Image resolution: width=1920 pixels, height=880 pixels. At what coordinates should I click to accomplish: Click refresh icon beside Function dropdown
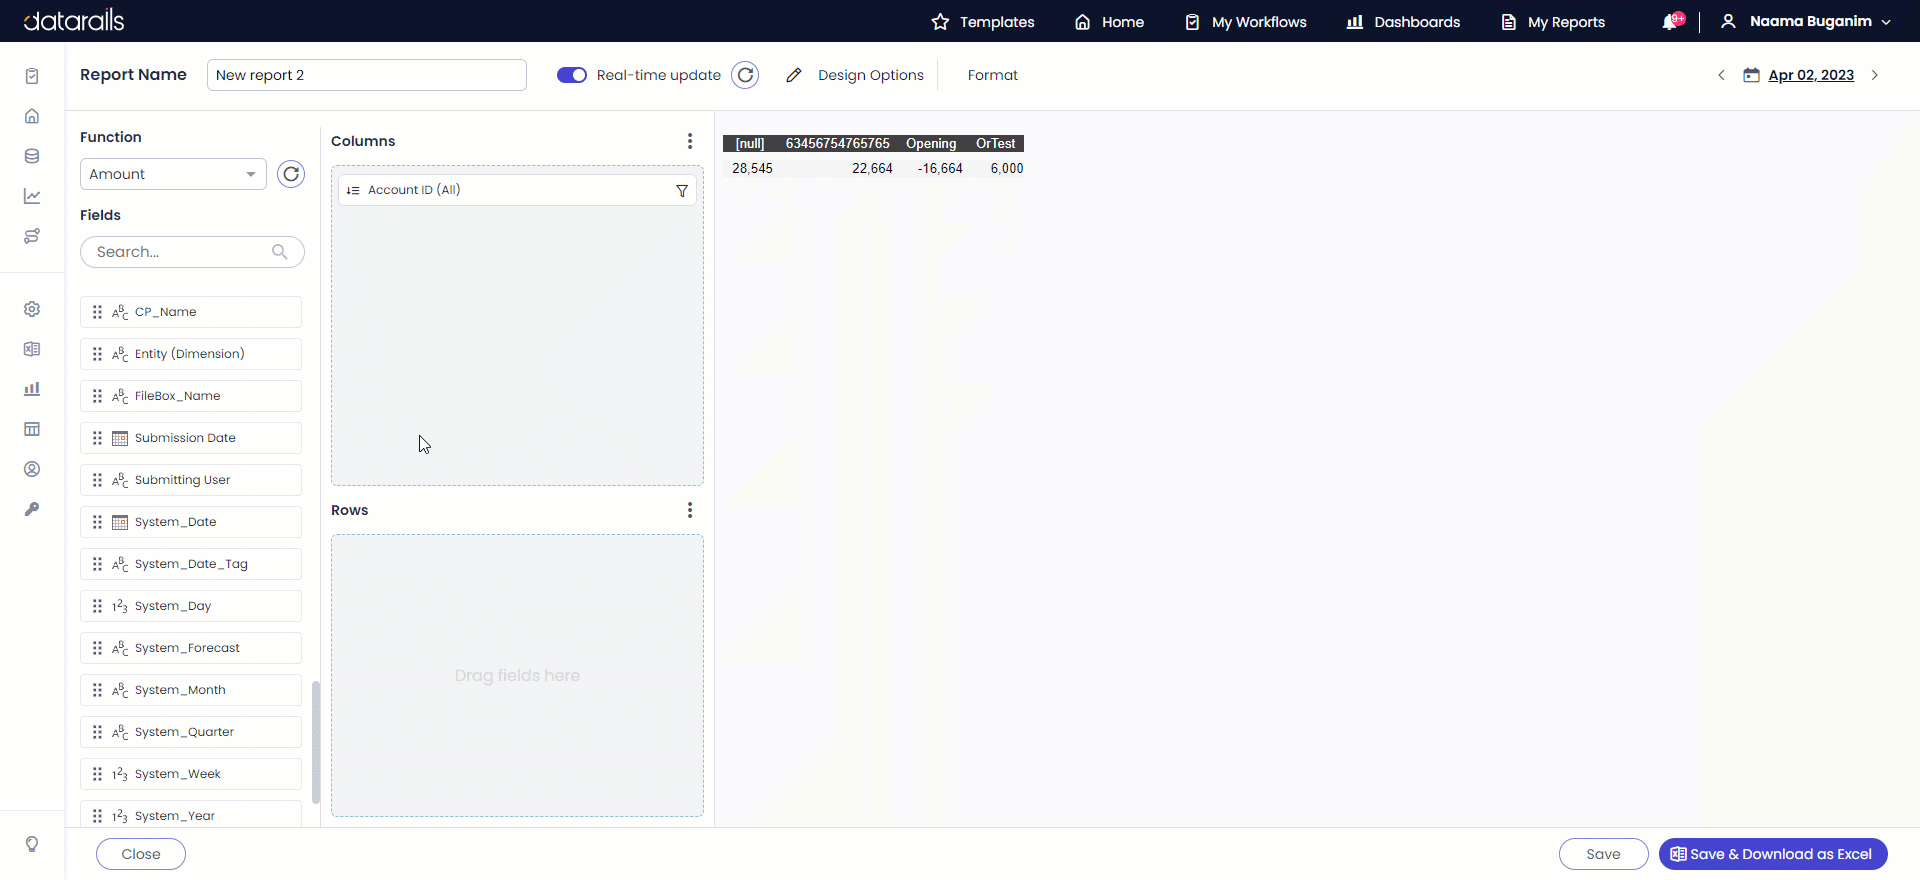[x=291, y=174]
